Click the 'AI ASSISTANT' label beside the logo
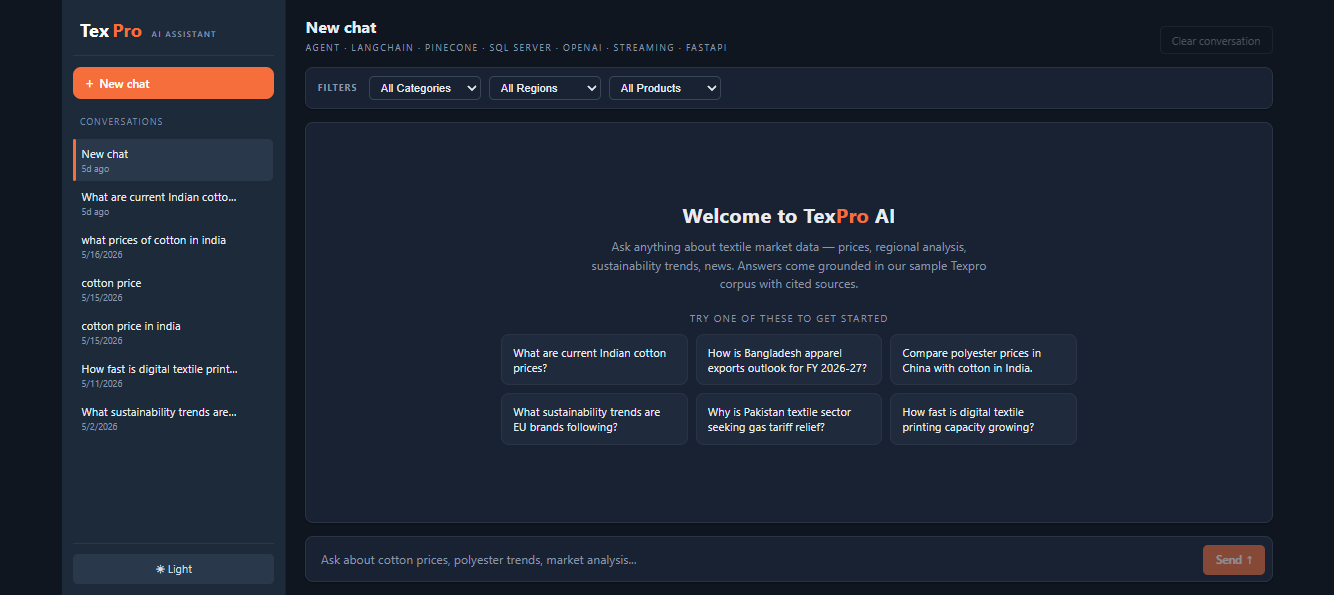 184,34
